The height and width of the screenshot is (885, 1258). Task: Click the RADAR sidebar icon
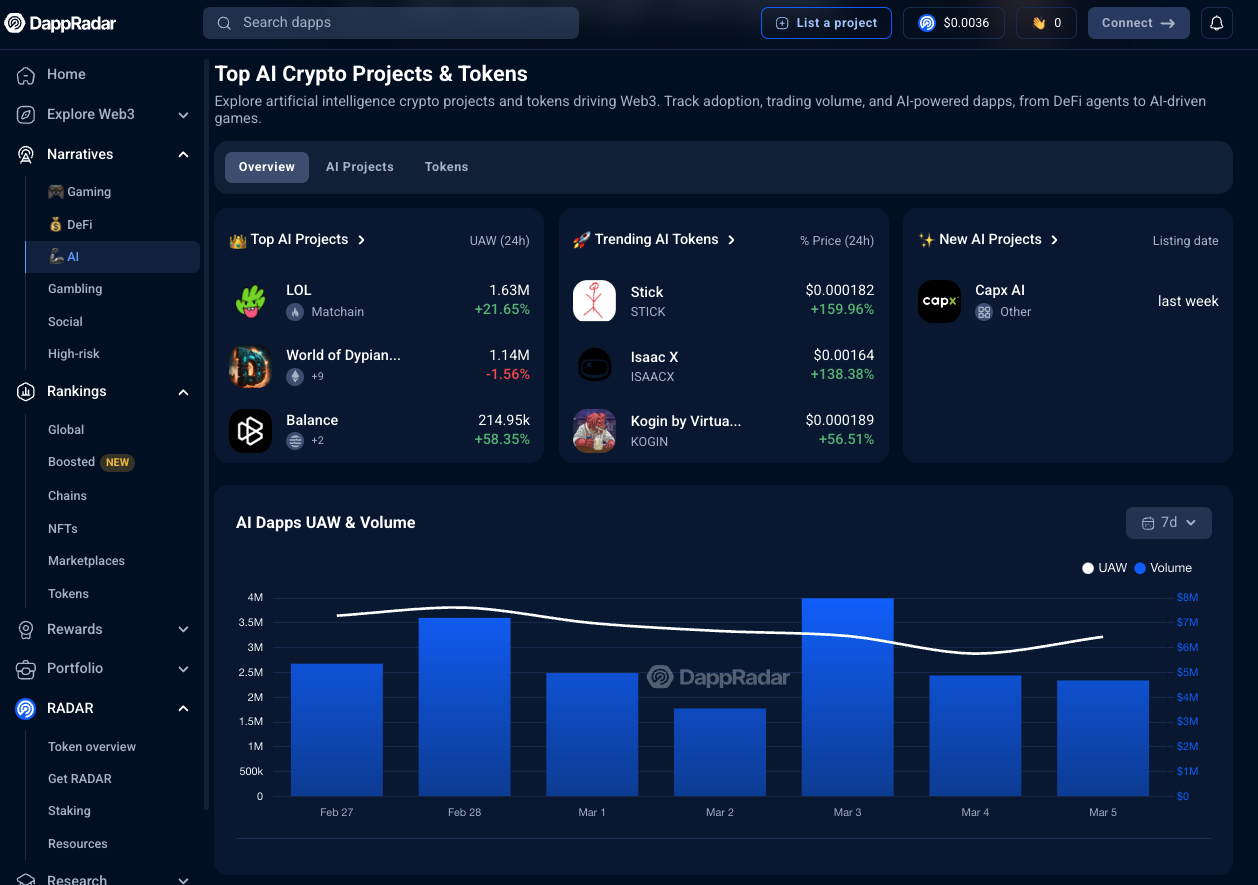point(26,709)
